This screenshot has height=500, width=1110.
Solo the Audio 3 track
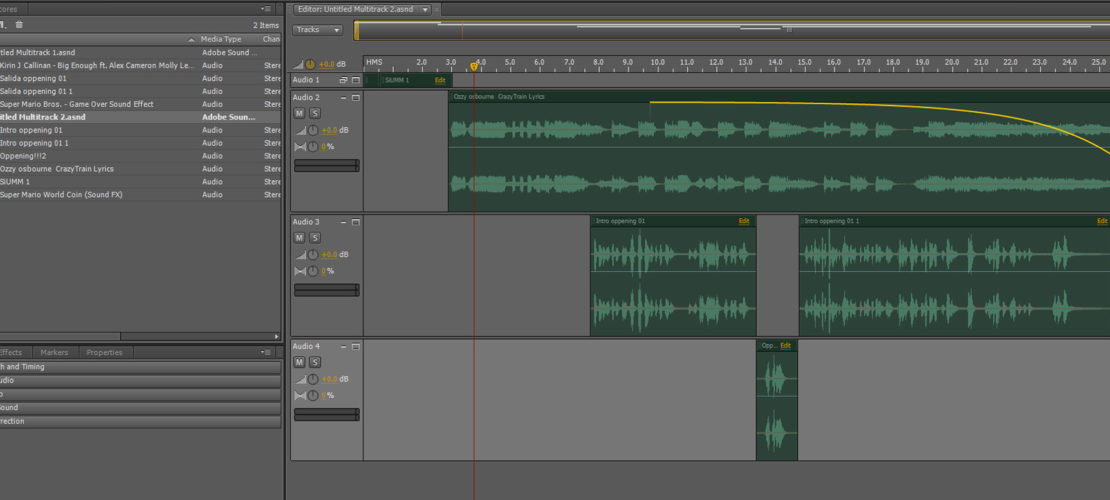pos(314,238)
